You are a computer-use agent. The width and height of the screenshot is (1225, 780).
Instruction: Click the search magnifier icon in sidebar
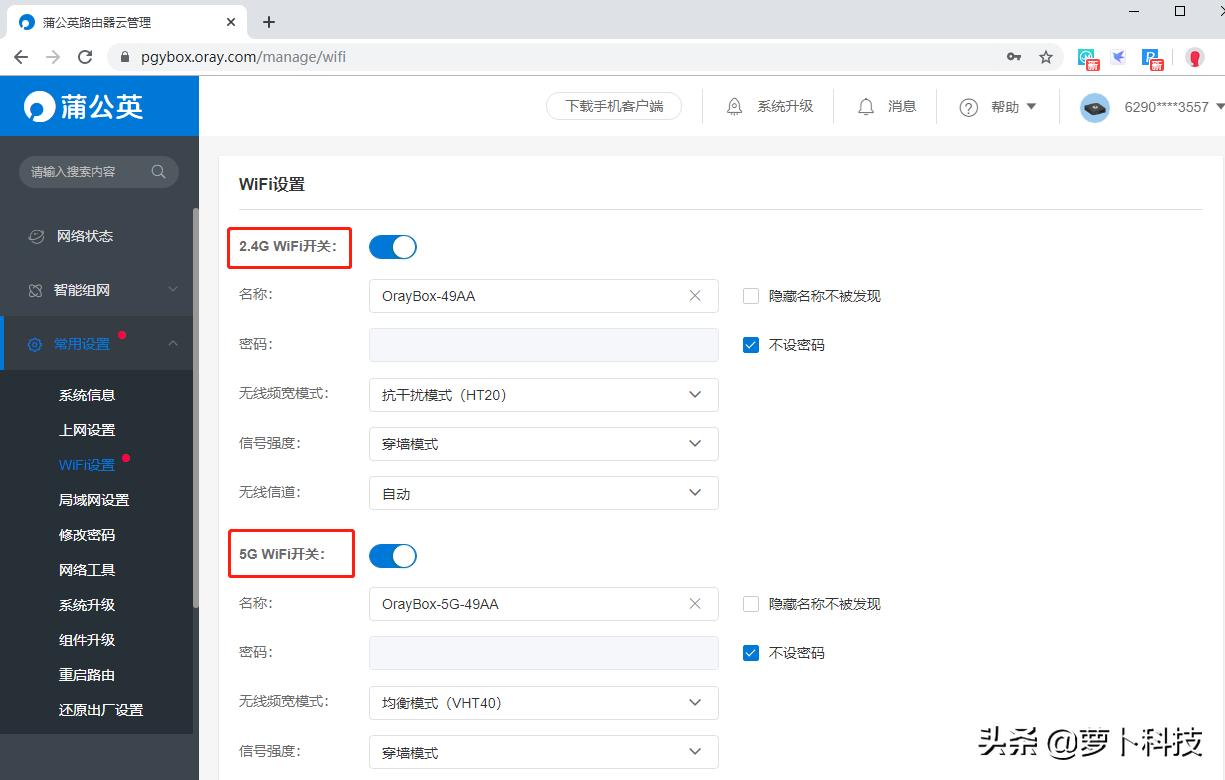[x=158, y=171]
